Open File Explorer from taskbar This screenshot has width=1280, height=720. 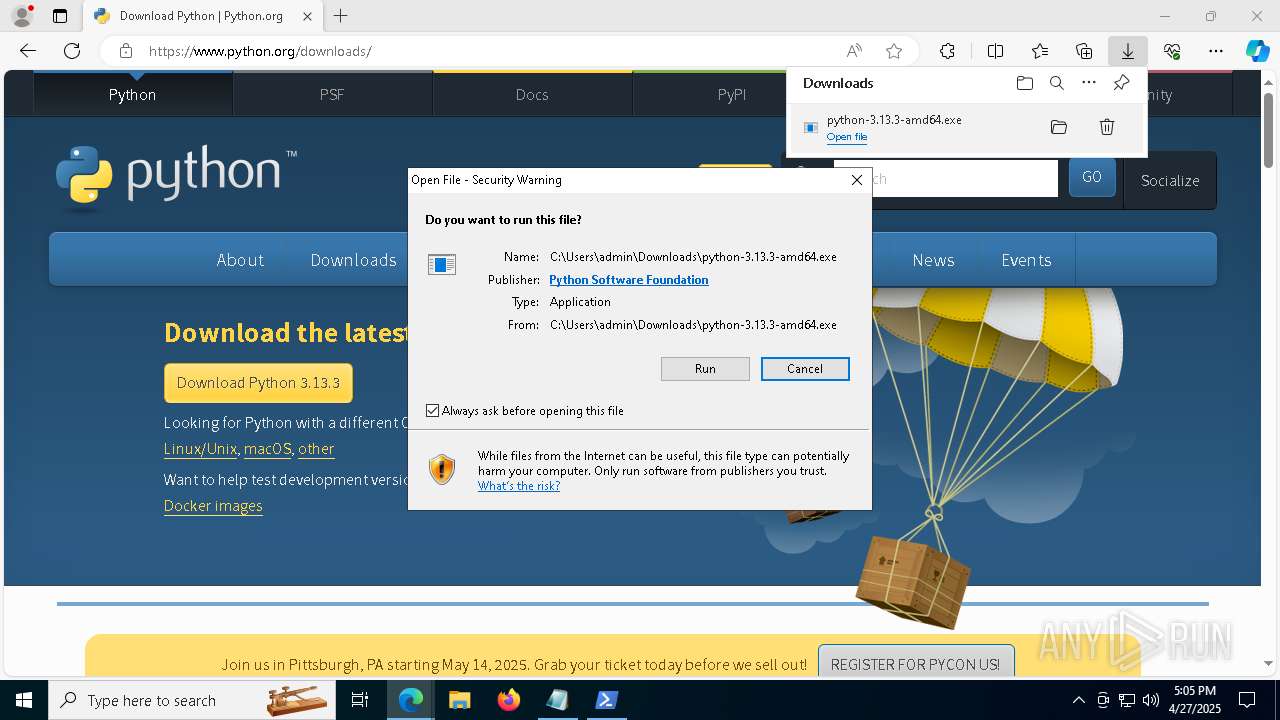tap(459, 700)
